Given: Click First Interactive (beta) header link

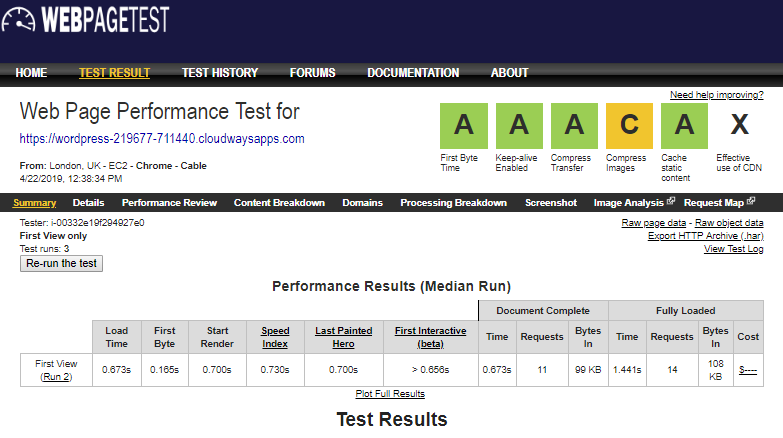Looking at the screenshot, I should tap(430, 337).
